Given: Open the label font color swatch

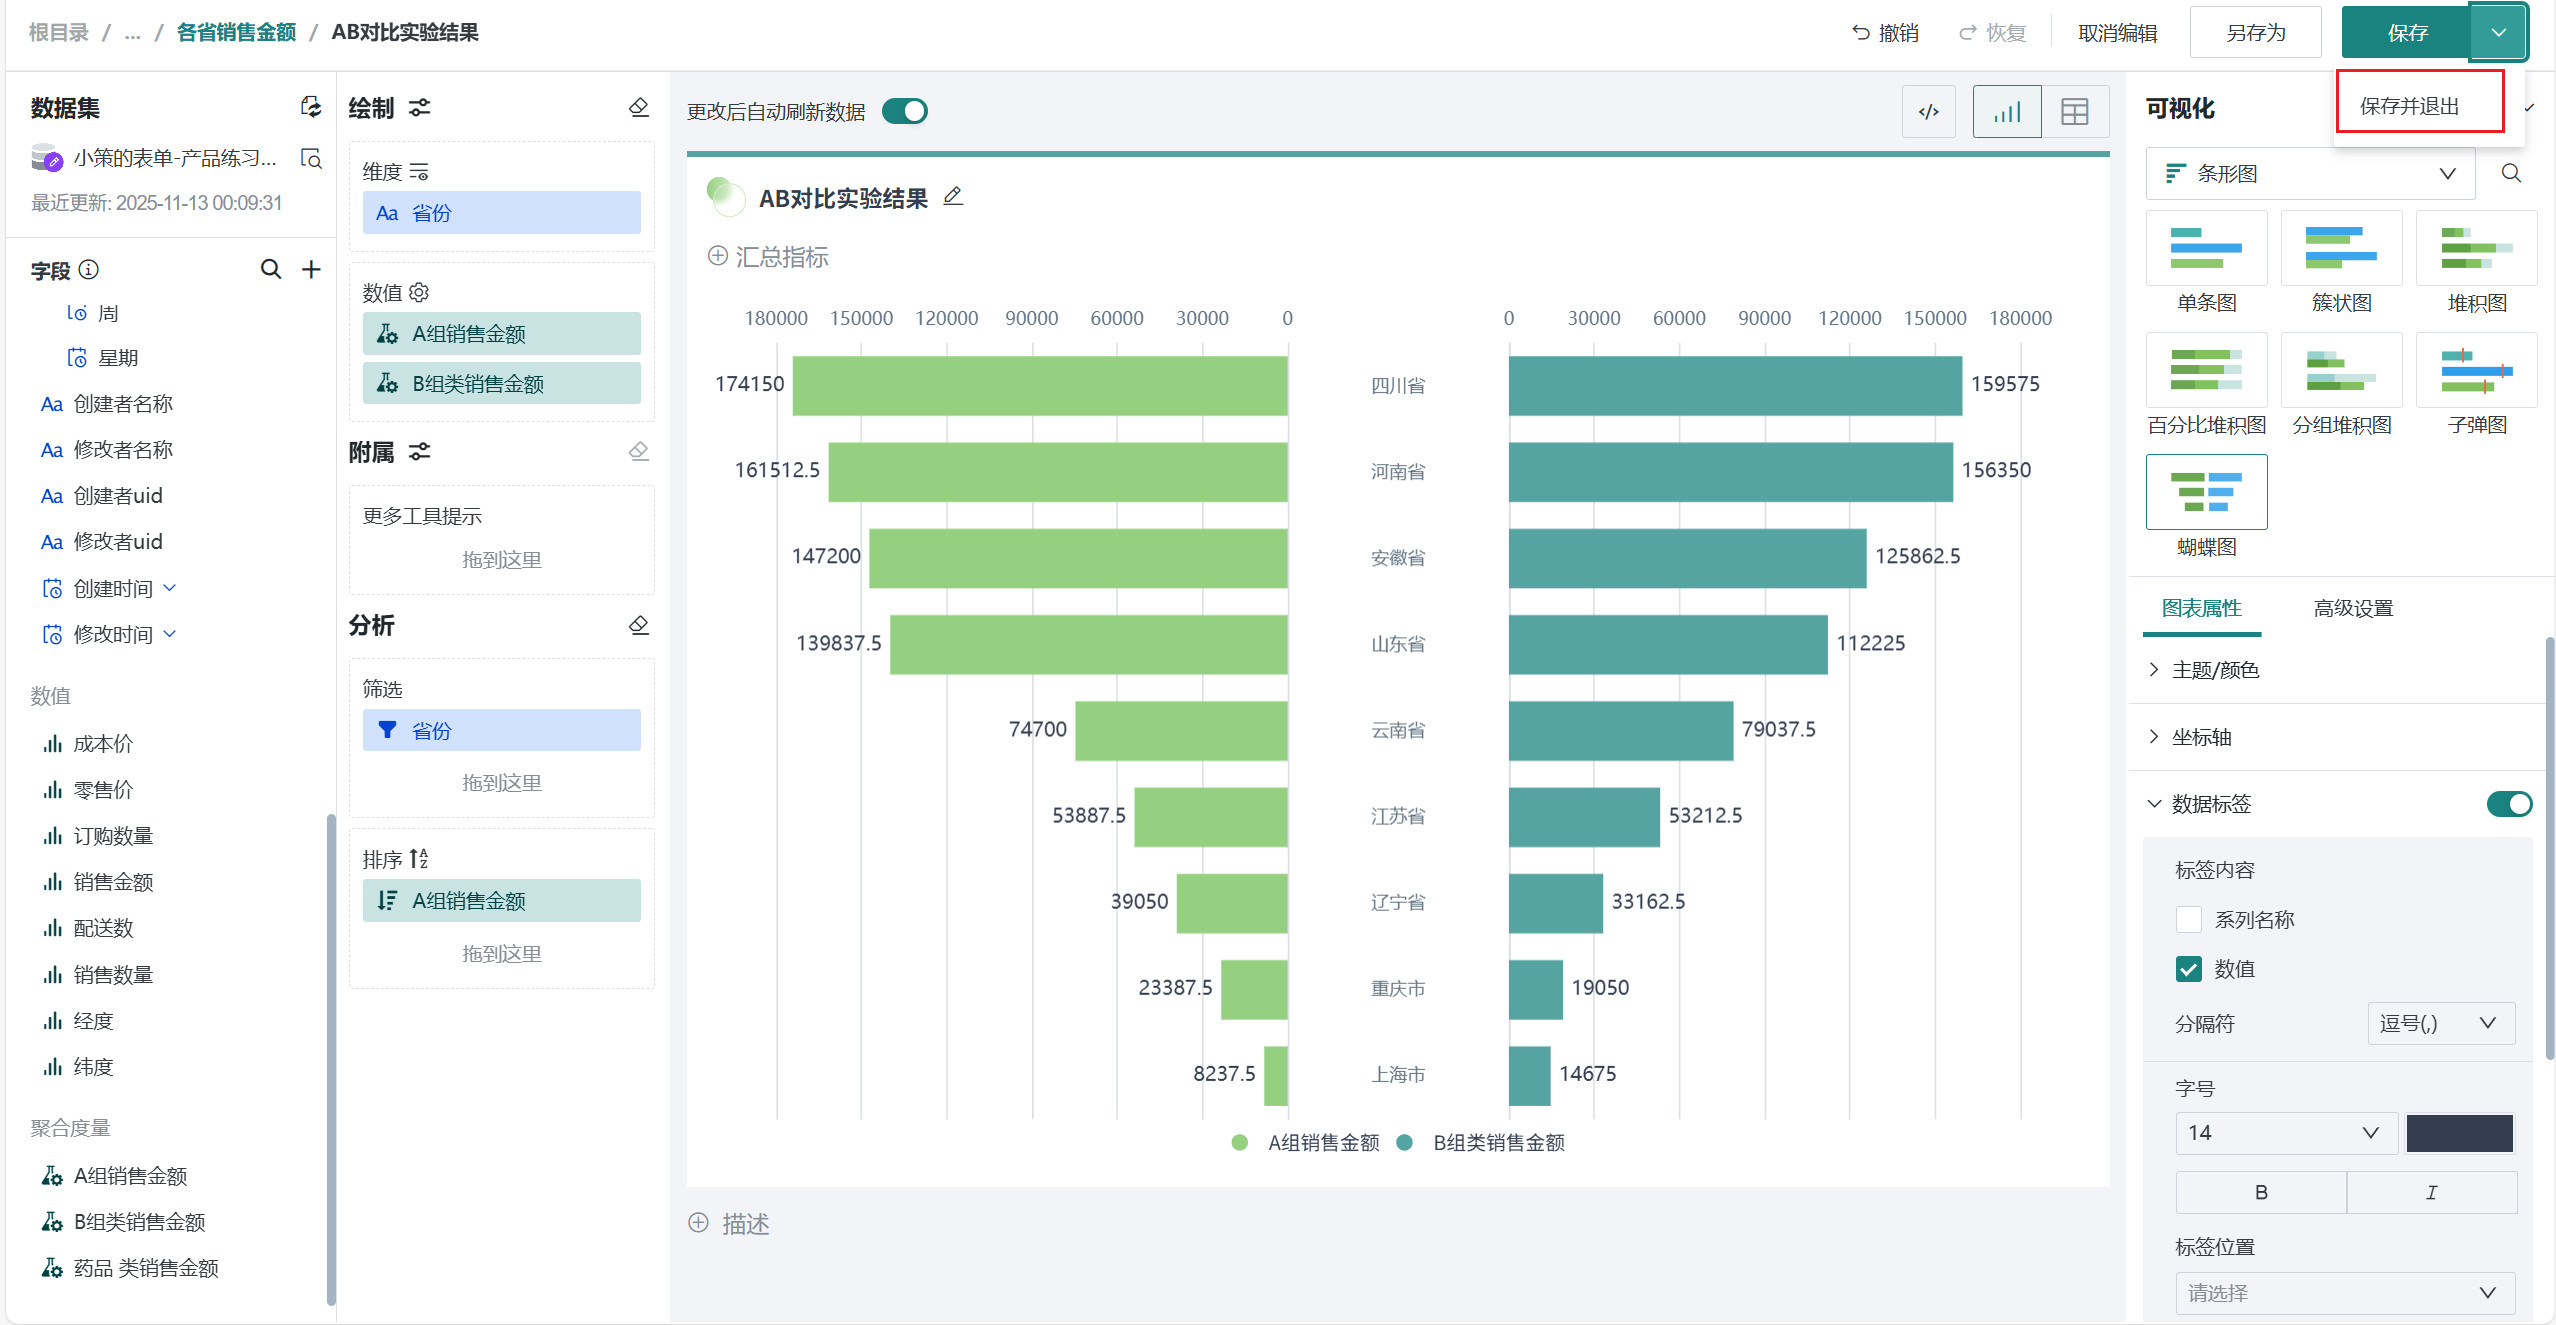Looking at the screenshot, I should 2459,1133.
